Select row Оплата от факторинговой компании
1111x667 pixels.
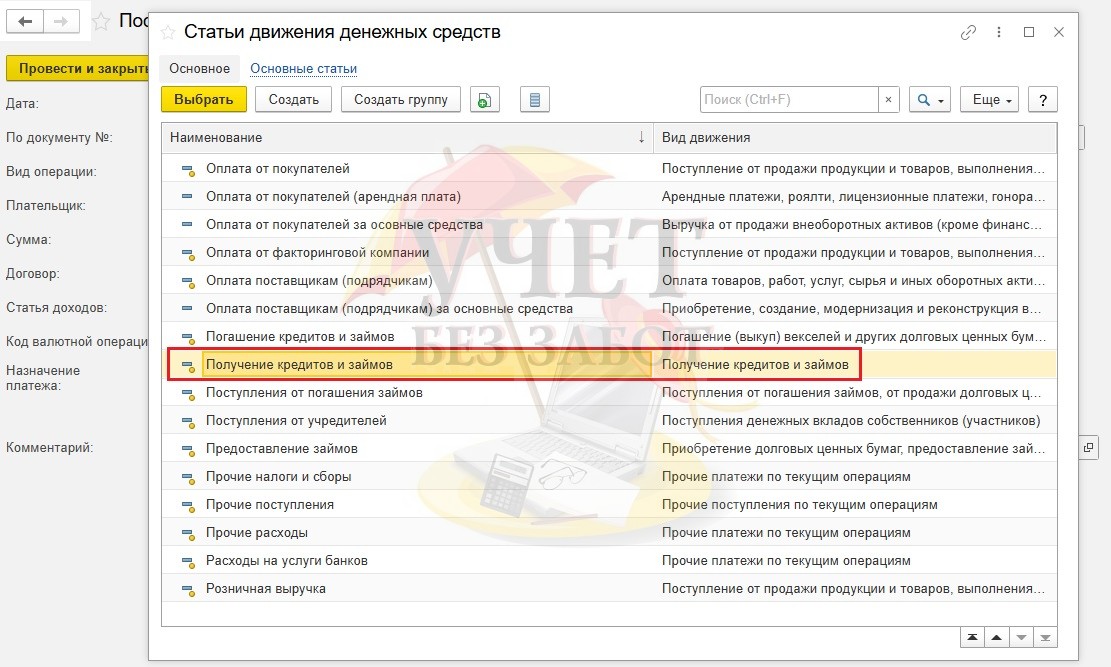pos(609,252)
